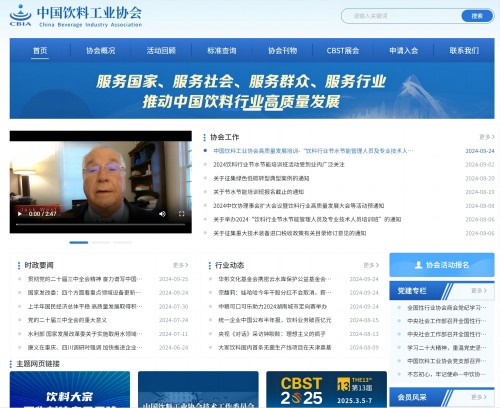The width and height of the screenshot is (500, 408).
Task: Expand 更多 in the 时政要闻 section
Action: (180, 265)
